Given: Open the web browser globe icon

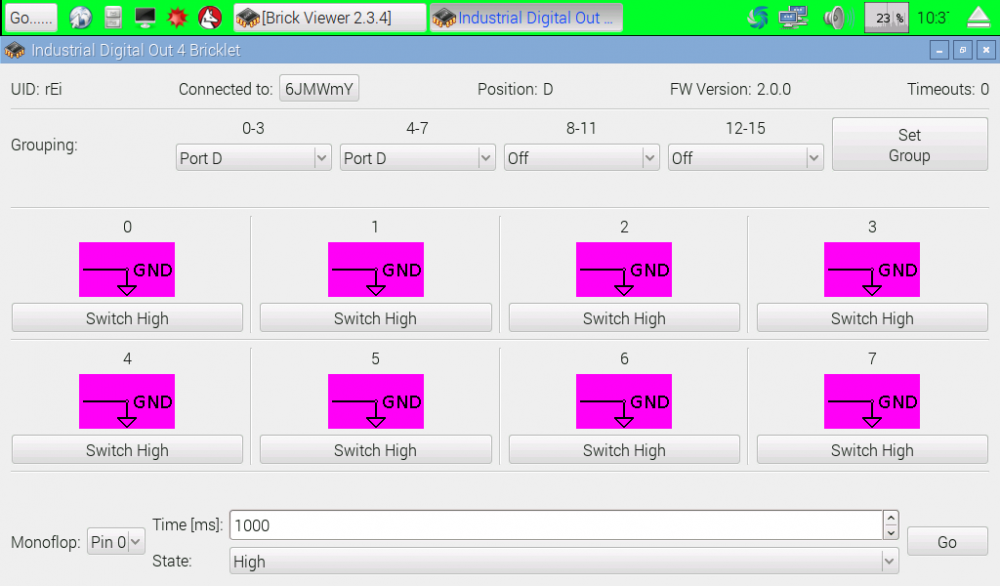Looking at the screenshot, I should point(81,17).
